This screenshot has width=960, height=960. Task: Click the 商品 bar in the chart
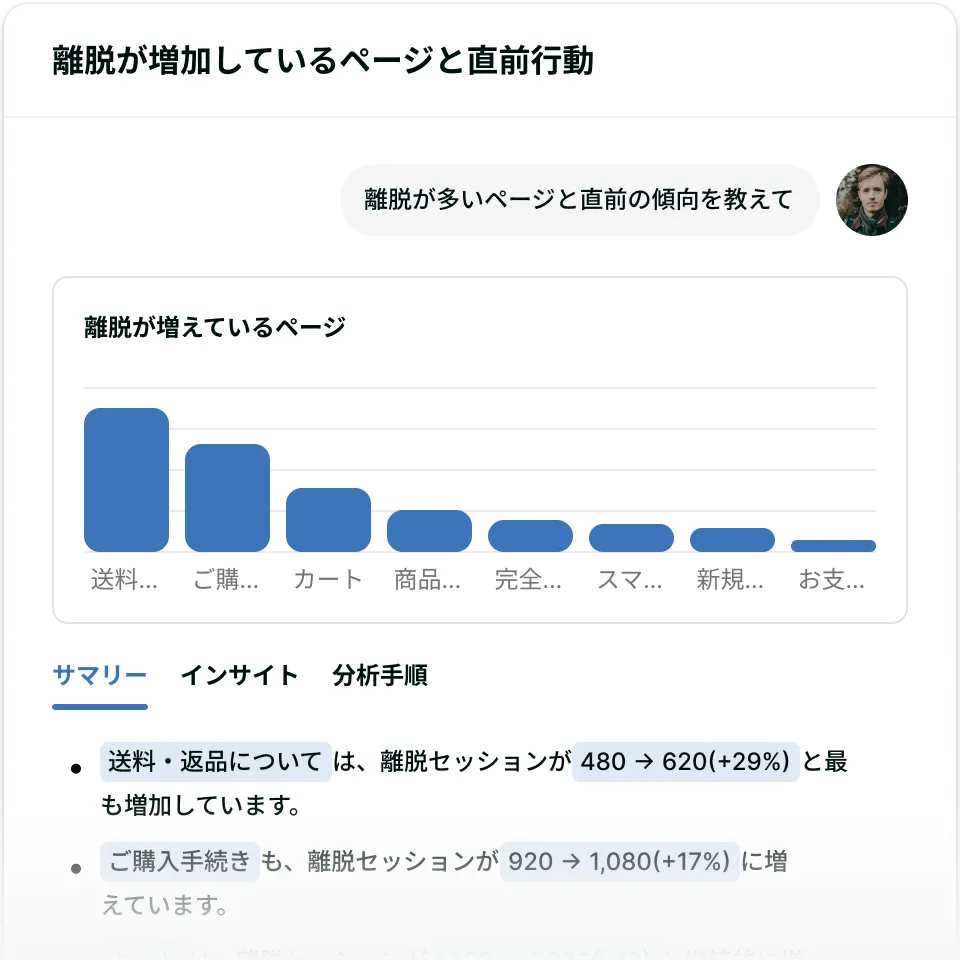(429, 531)
